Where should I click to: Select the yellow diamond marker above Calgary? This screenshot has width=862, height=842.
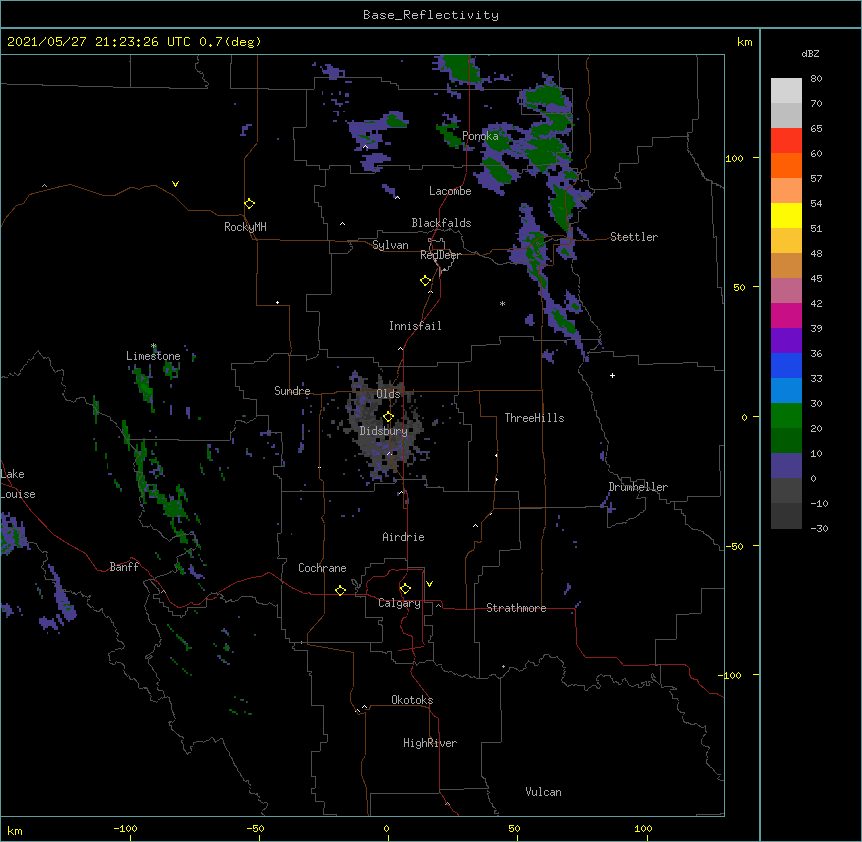click(405, 589)
